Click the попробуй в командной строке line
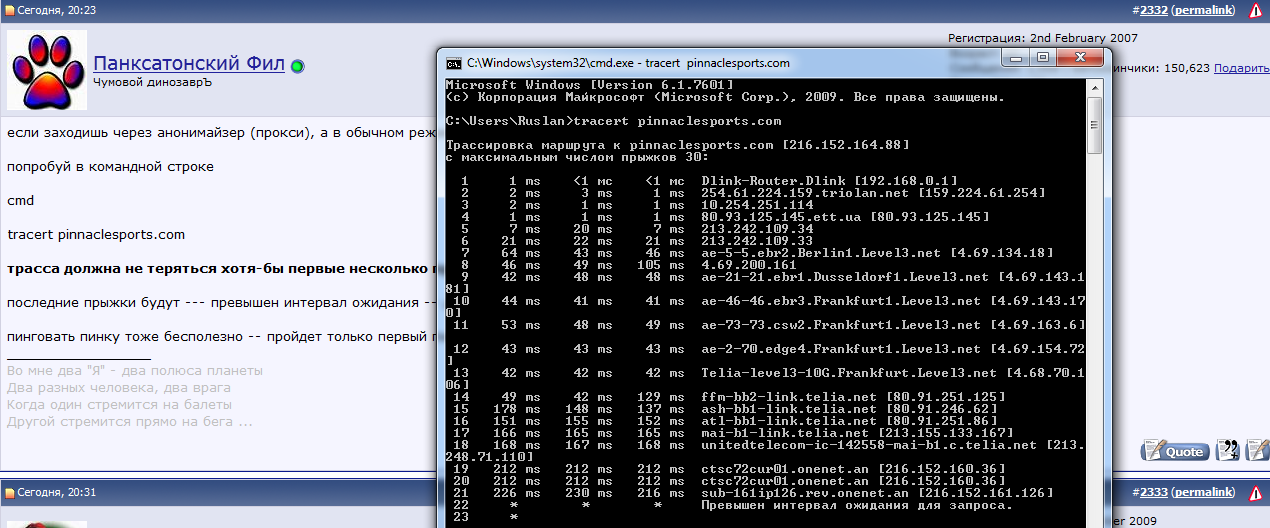1270x528 pixels. click(x=110, y=166)
